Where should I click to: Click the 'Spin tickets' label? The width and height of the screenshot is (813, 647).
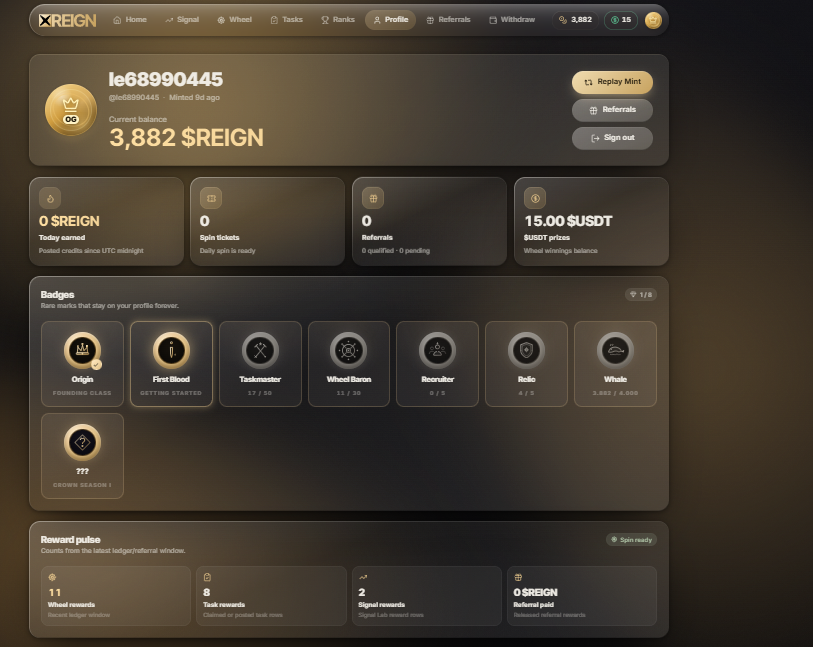(220, 237)
